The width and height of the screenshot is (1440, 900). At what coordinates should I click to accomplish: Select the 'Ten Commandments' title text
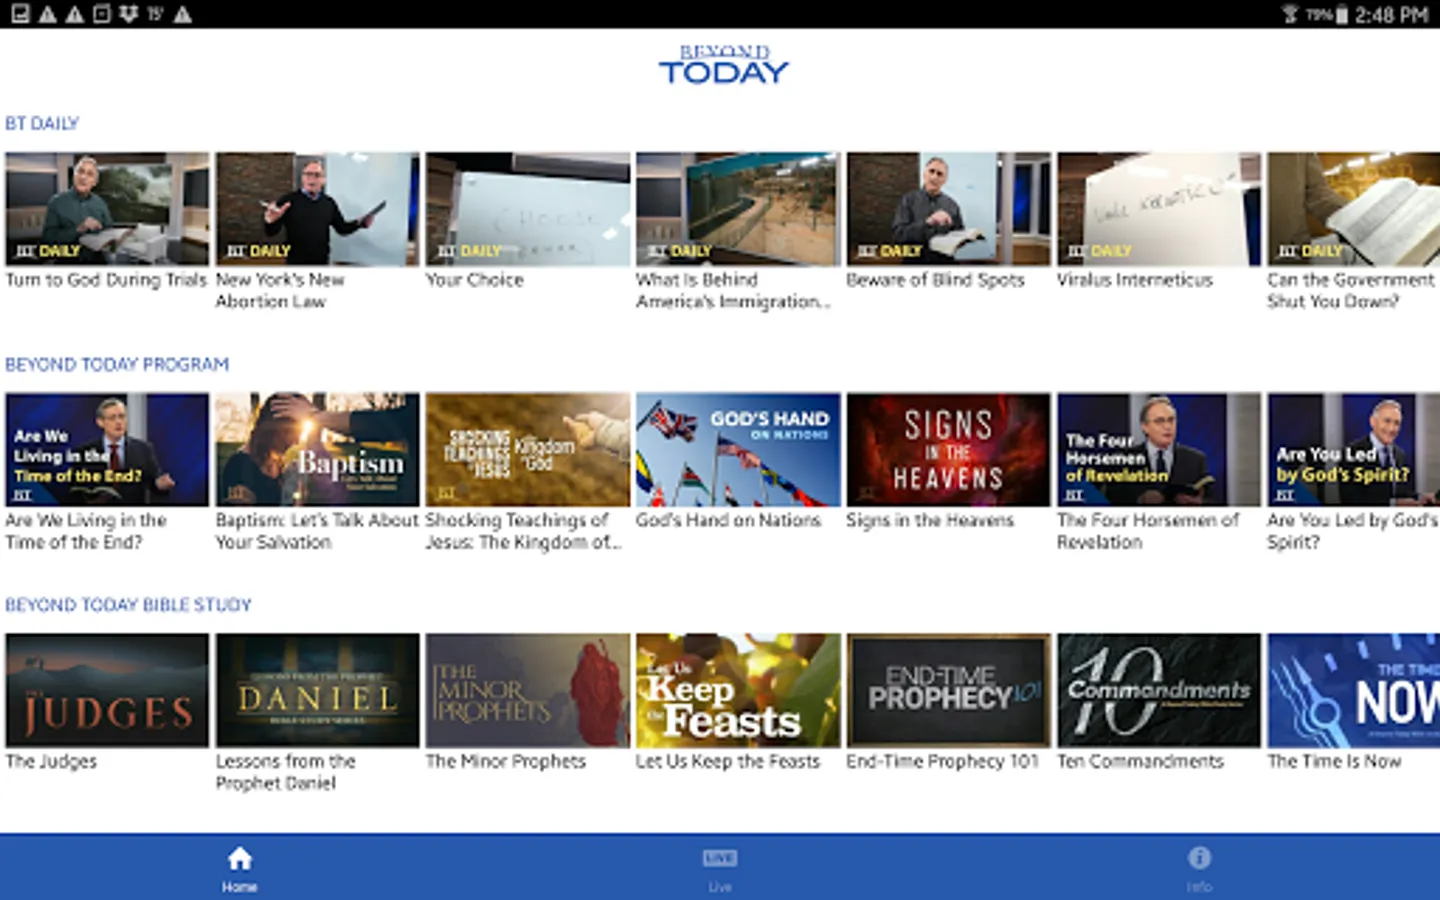point(1141,761)
